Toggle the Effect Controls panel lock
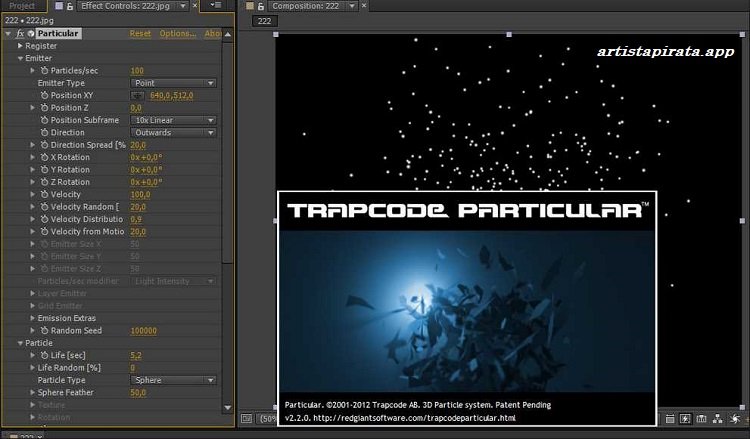The height and width of the screenshot is (439, 750). (x=70, y=6)
